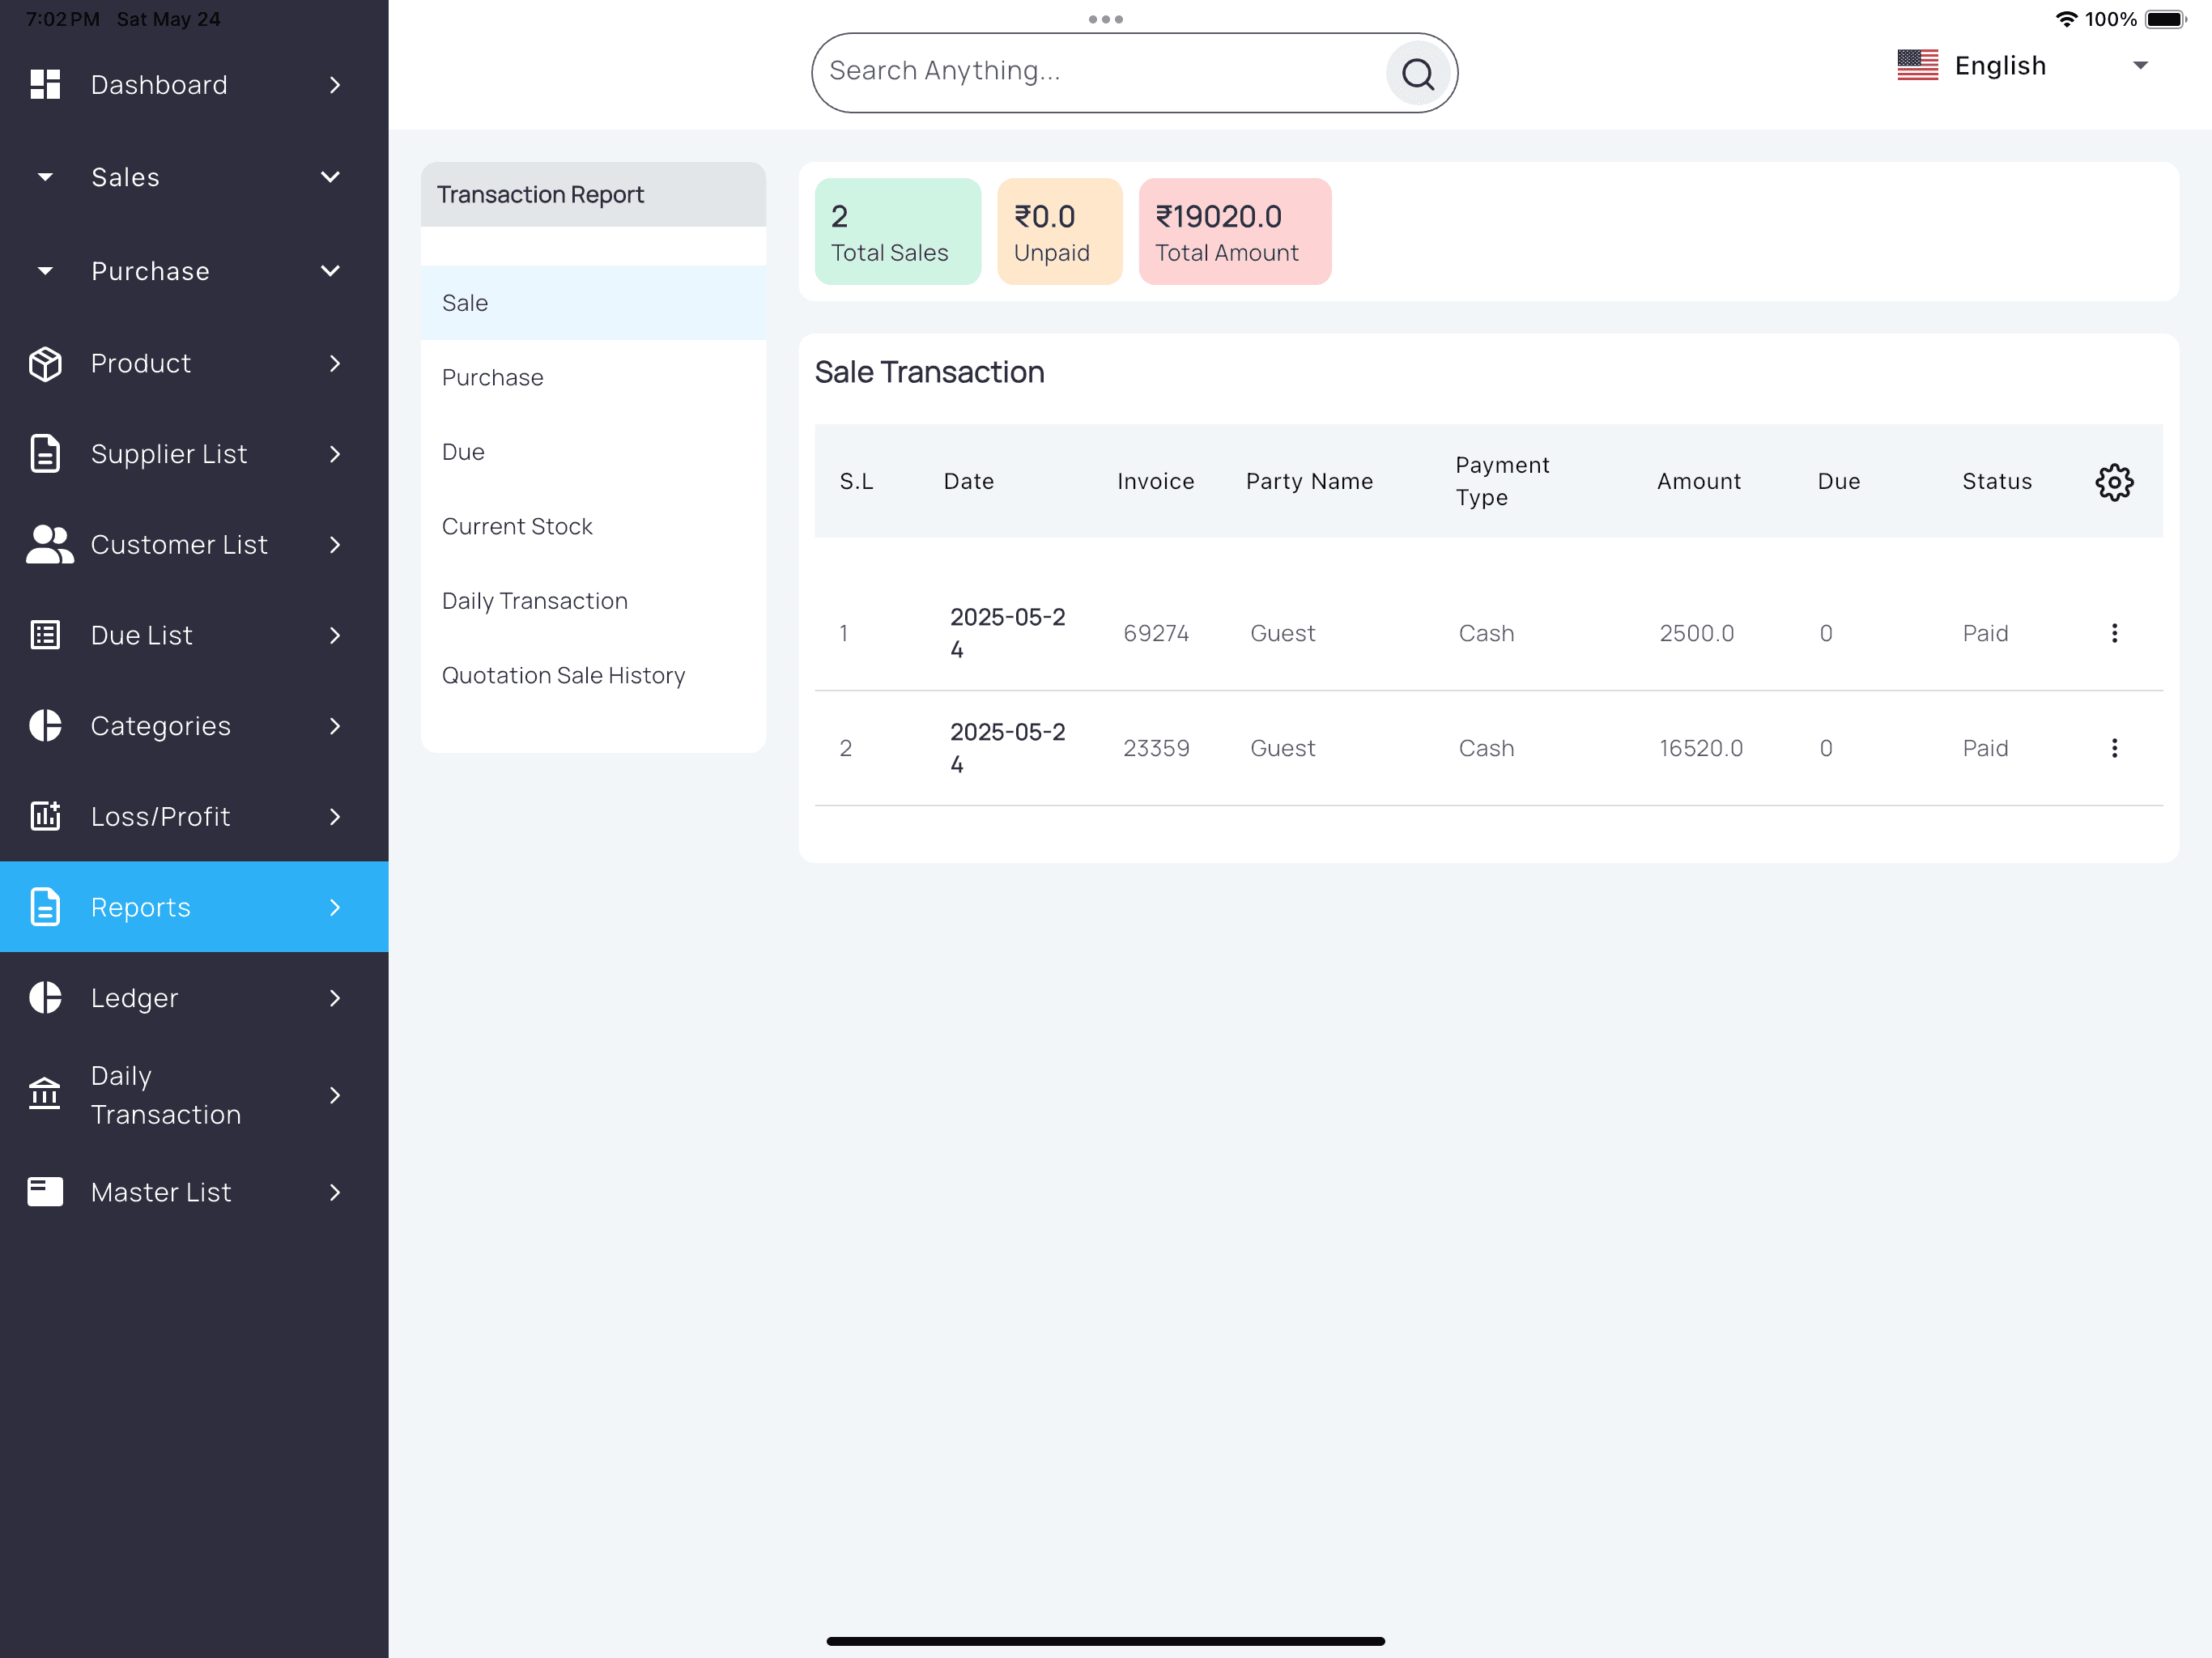Click the Customer List people icon
This screenshot has width=2212, height=1658.
(x=49, y=545)
